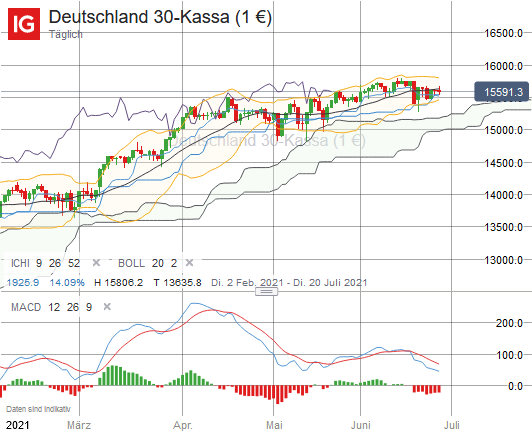Click the 13000.0 price axis label

[x=504, y=260]
